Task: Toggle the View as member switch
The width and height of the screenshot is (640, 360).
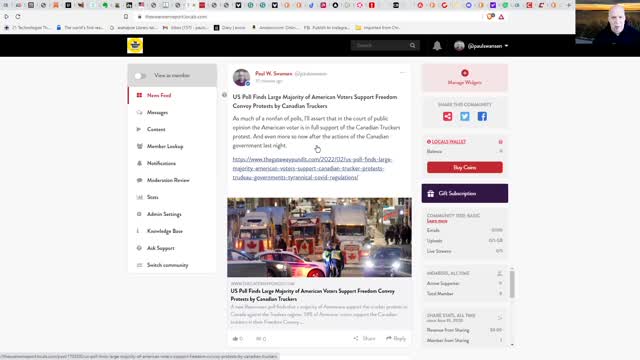Action: coord(140,76)
